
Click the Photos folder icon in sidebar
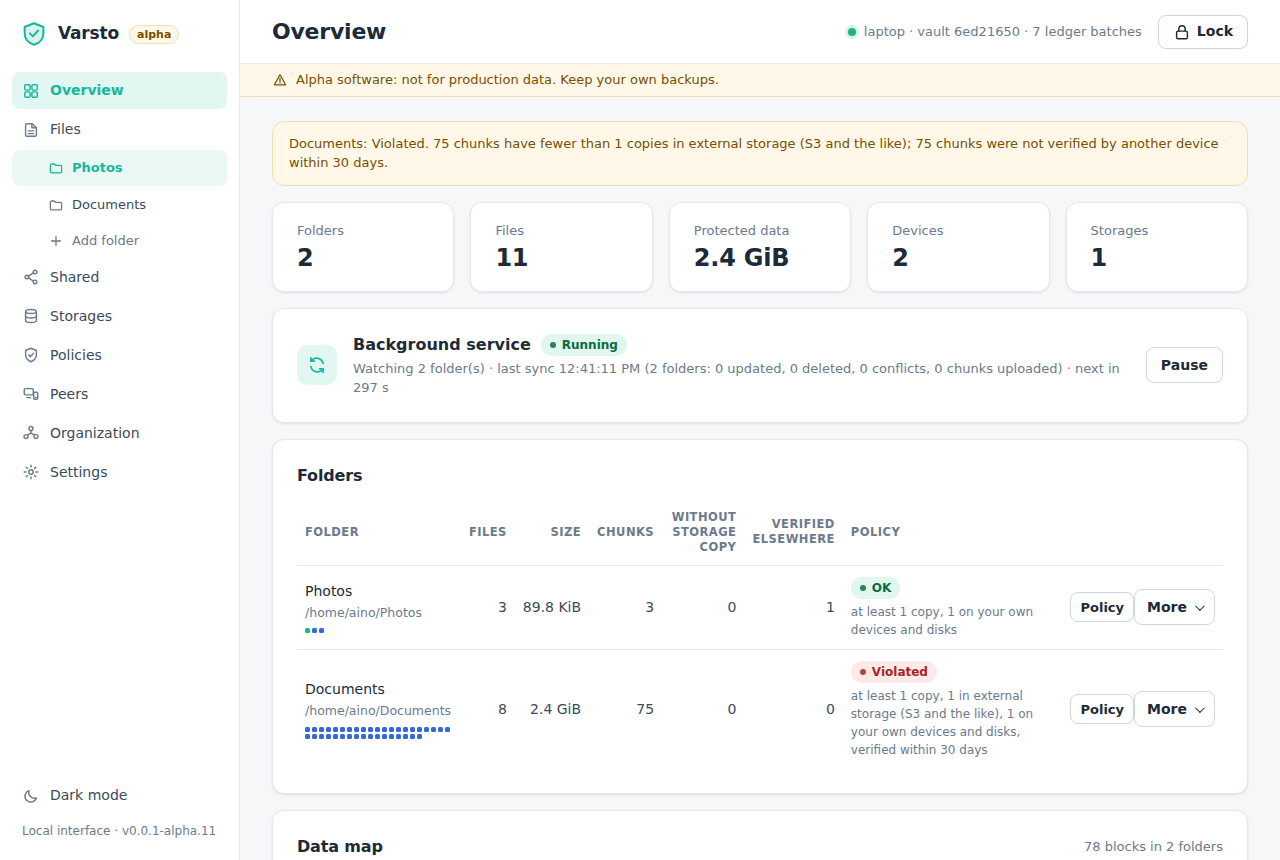(56, 168)
